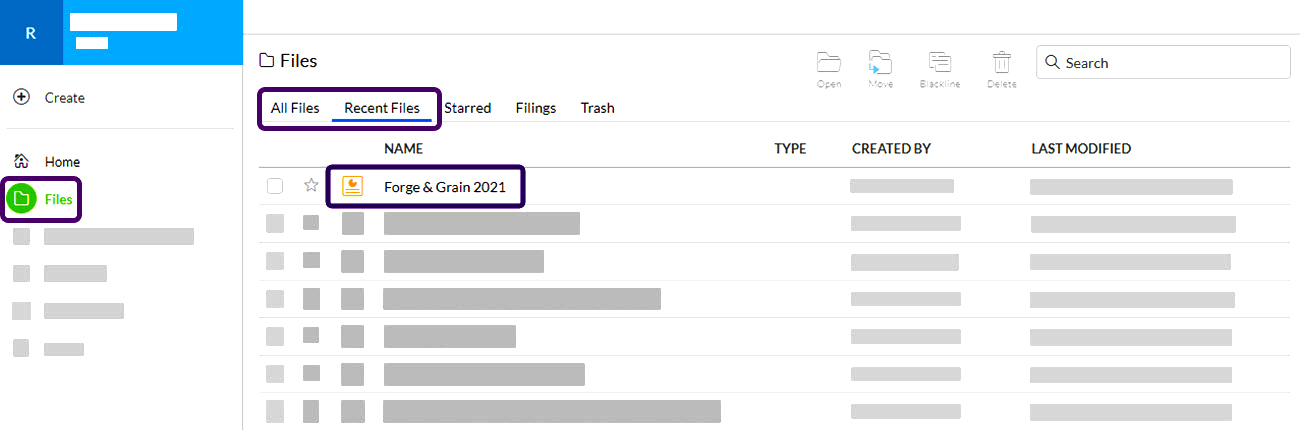The height and width of the screenshot is (430, 1300).
Task: View the Trash tab
Action: [x=597, y=108]
